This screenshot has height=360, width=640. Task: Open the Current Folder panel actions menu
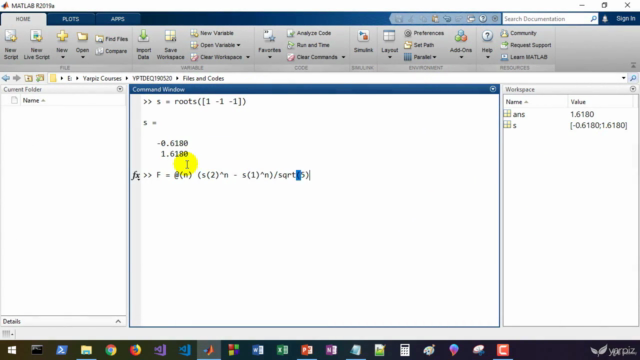click(x=120, y=89)
